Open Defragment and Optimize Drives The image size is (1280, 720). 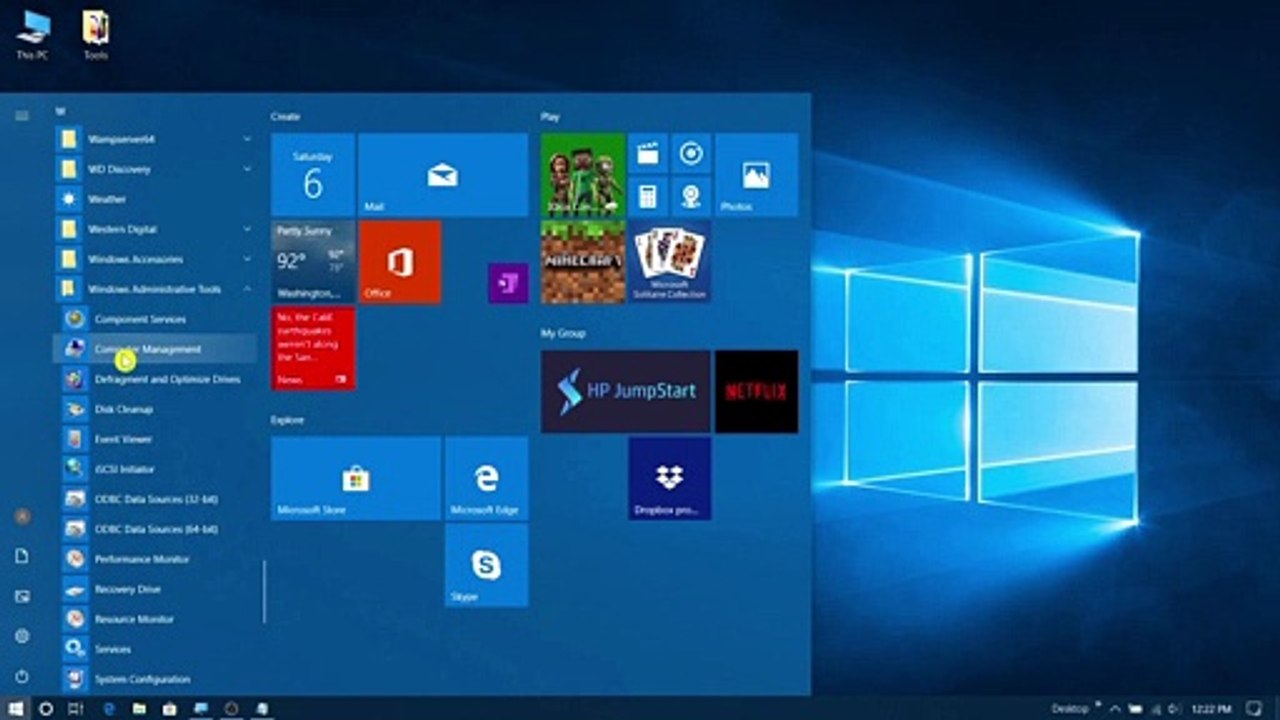point(155,379)
